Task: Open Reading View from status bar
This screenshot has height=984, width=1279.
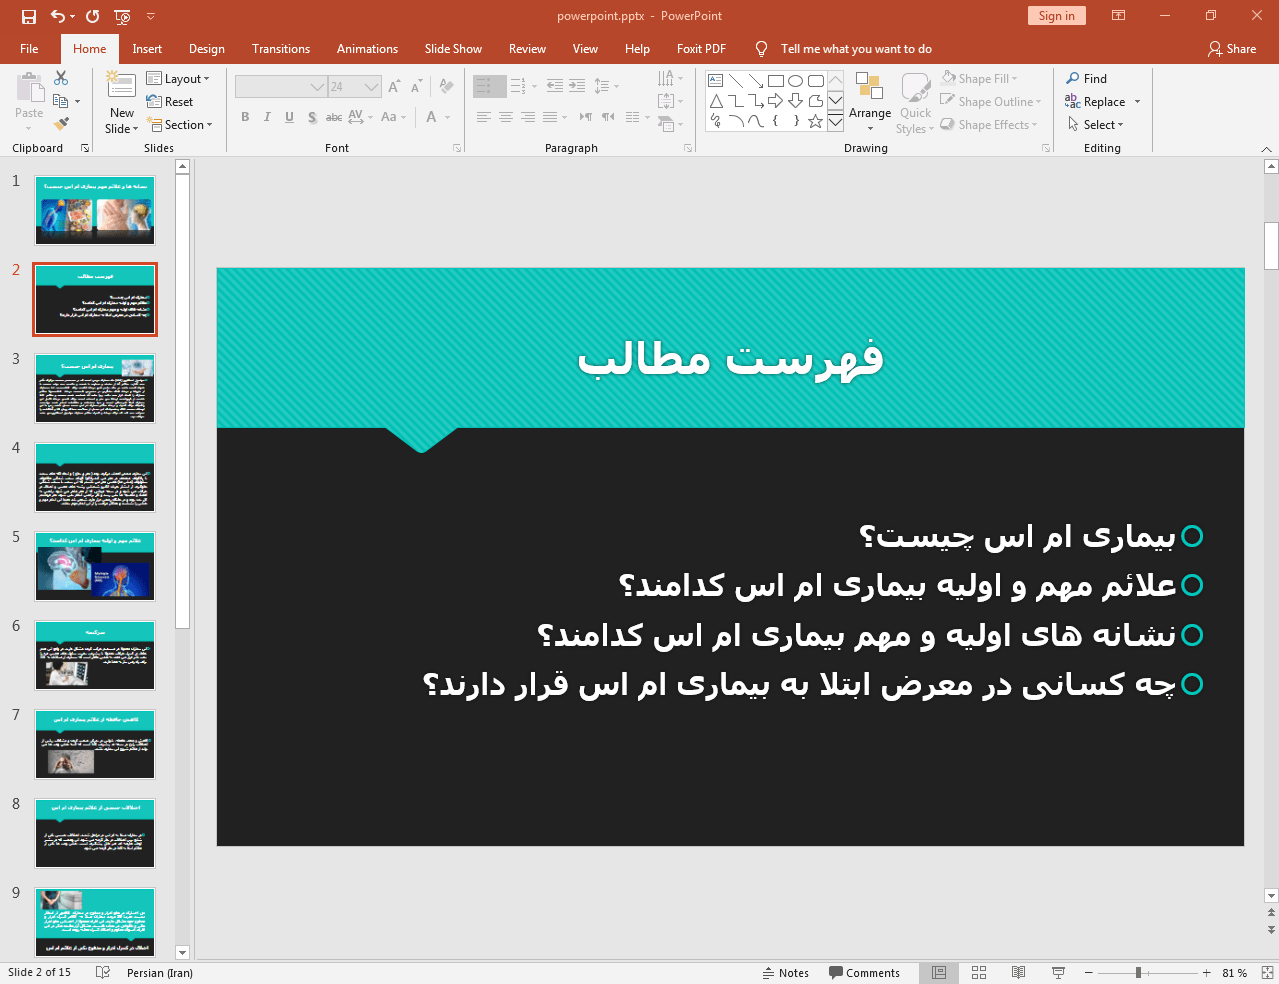Action: (1018, 972)
